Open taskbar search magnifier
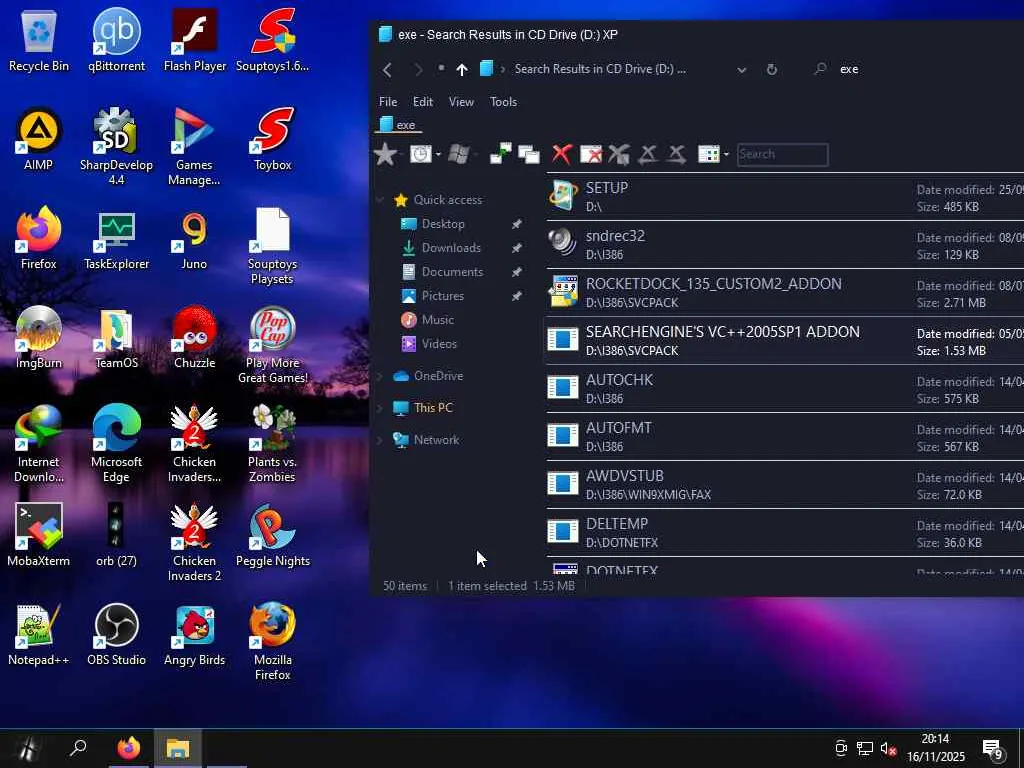Viewport: 1024px width, 768px height. point(78,748)
